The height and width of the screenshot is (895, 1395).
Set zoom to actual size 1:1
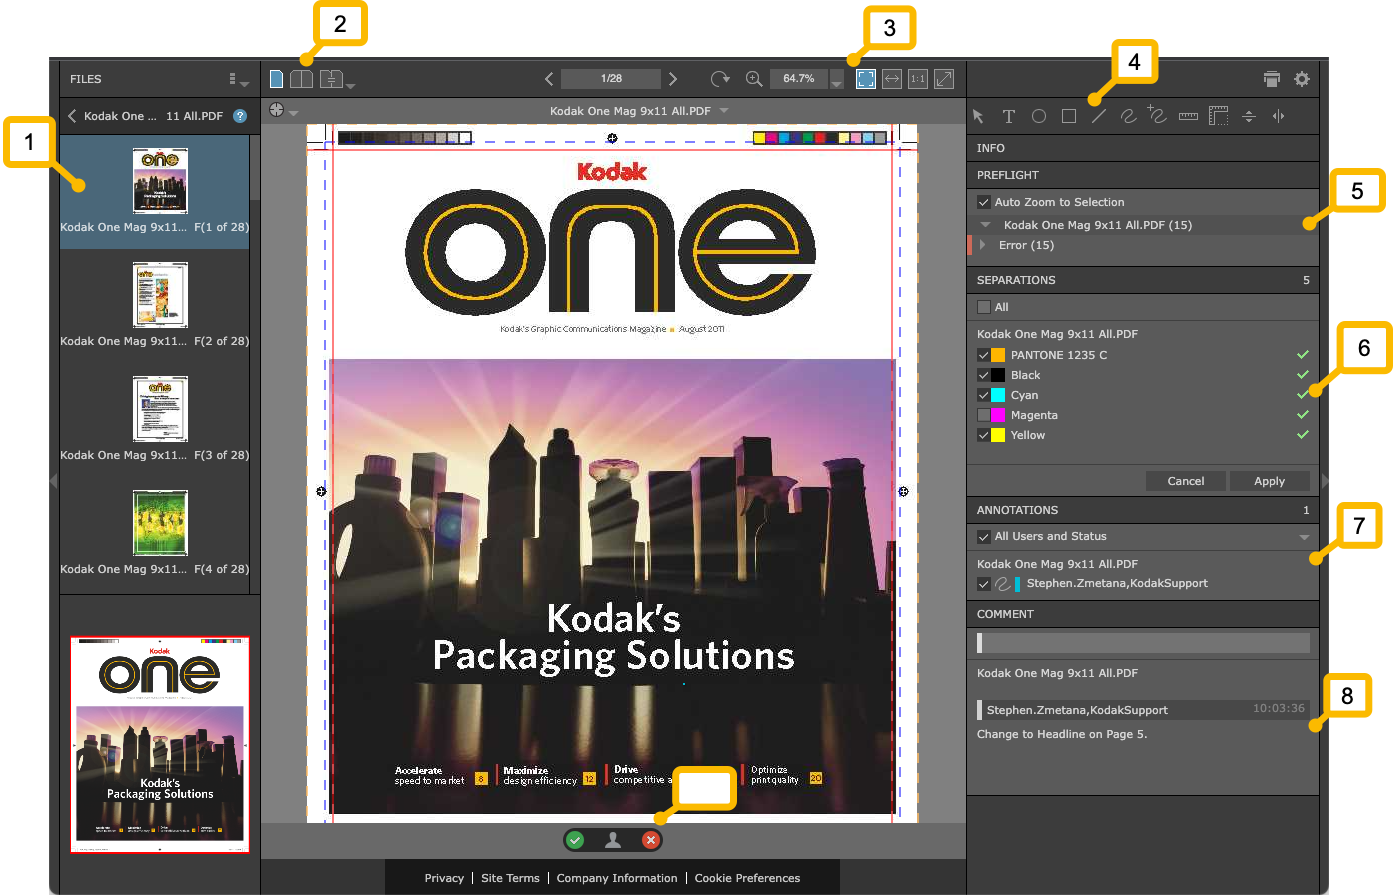point(918,79)
